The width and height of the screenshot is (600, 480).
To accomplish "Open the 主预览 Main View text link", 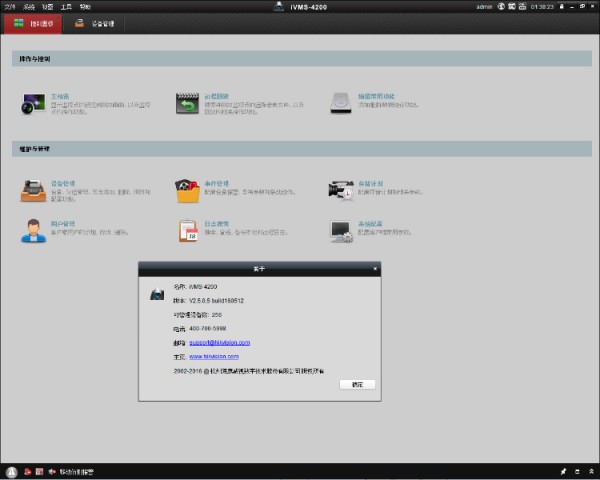I will [60, 96].
